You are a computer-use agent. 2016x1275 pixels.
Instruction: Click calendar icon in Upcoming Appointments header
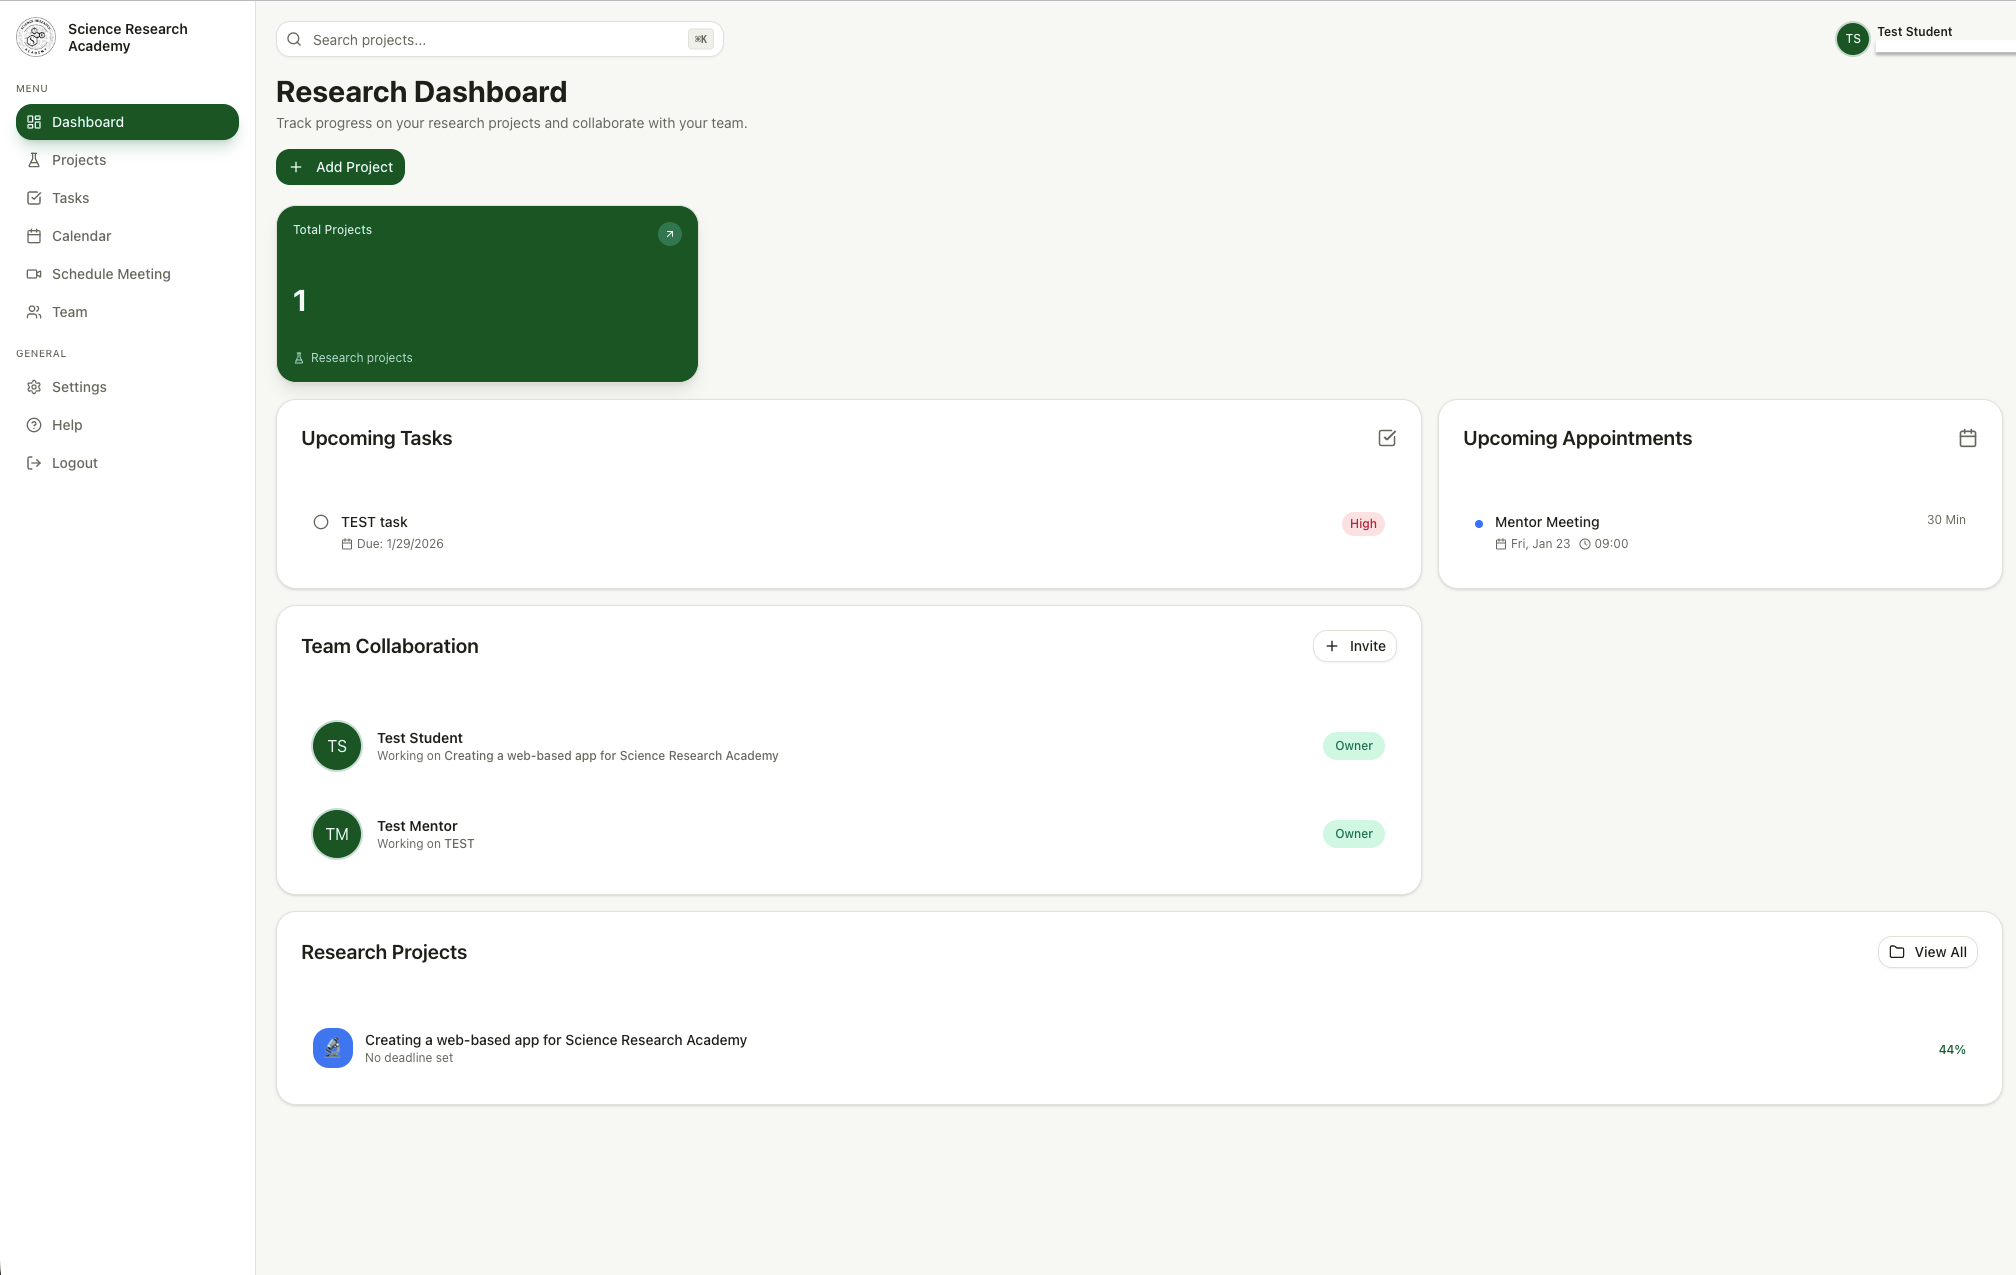pyautogui.click(x=1967, y=438)
